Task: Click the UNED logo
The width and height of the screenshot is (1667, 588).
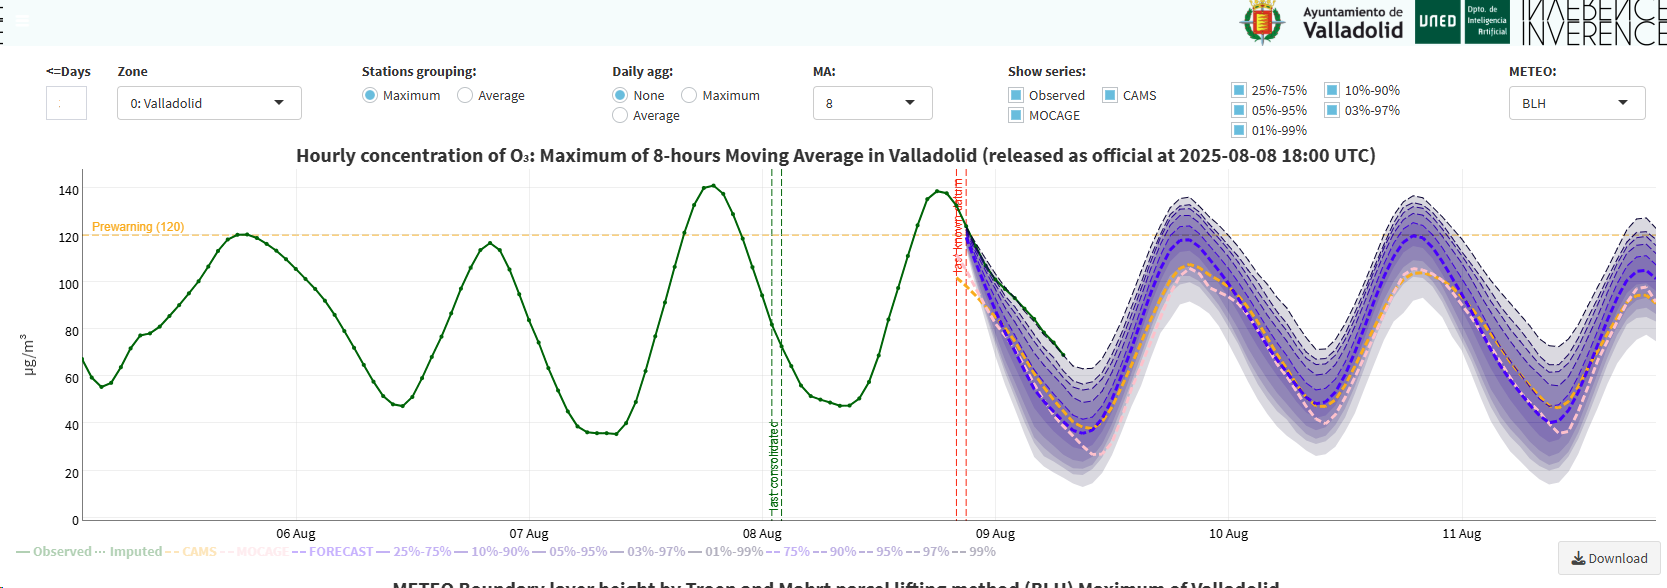Action: click(x=1437, y=22)
